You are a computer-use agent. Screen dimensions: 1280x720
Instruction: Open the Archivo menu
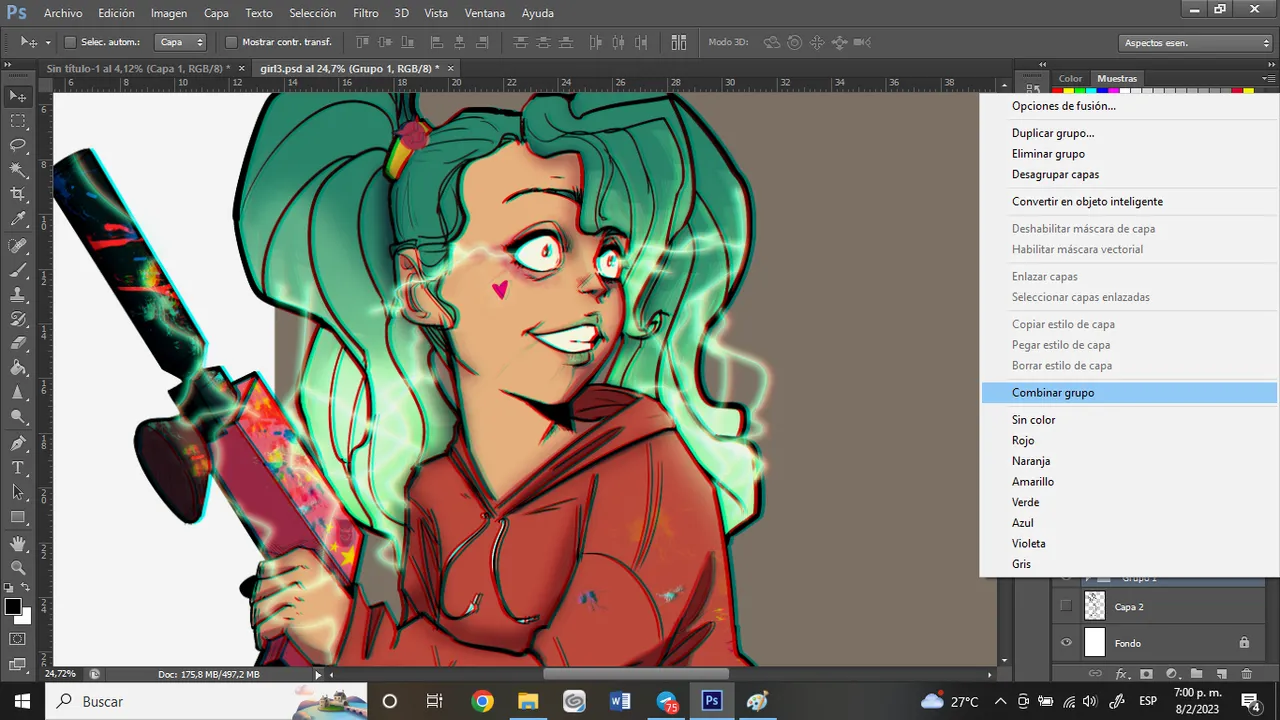pyautogui.click(x=63, y=13)
